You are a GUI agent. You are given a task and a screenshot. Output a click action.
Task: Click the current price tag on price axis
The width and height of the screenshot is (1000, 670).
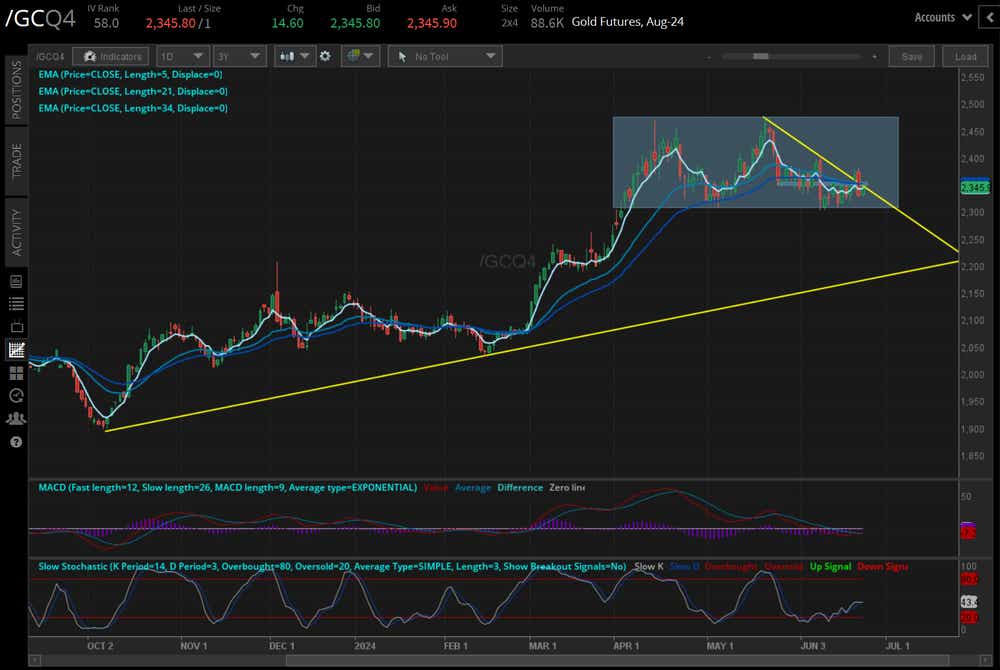point(975,187)
